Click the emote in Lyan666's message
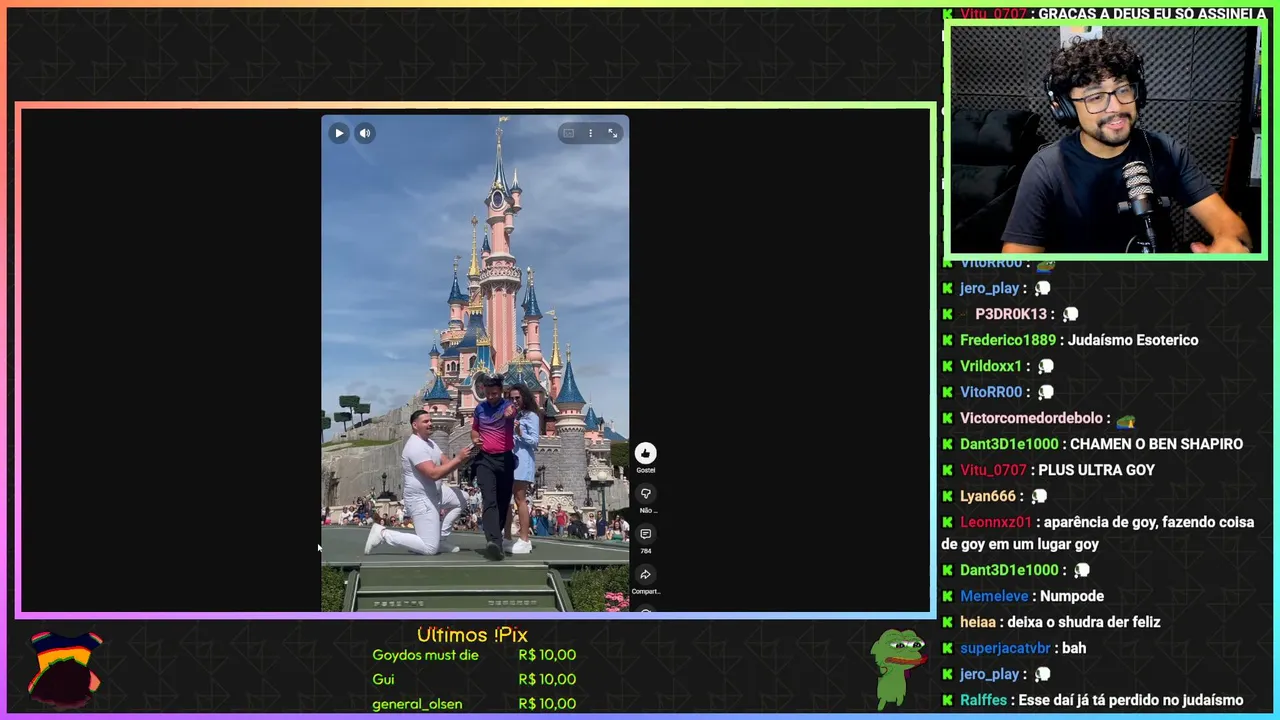Screen dimensions: 1280x720 pyautogui.click(x=1040, y=496)
